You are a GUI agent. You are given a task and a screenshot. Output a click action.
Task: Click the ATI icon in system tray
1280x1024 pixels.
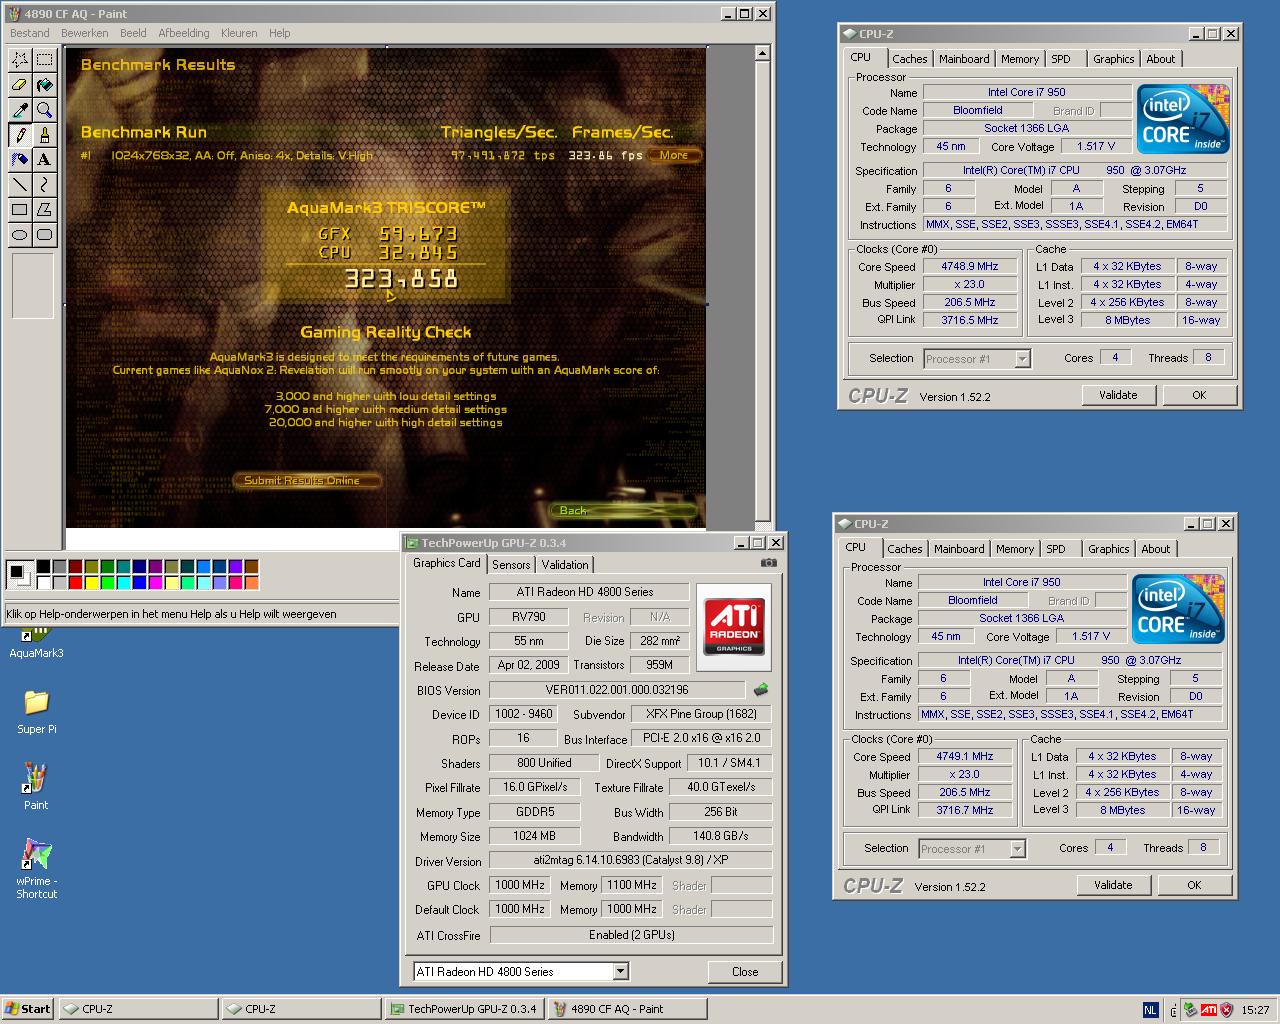1208,1009
